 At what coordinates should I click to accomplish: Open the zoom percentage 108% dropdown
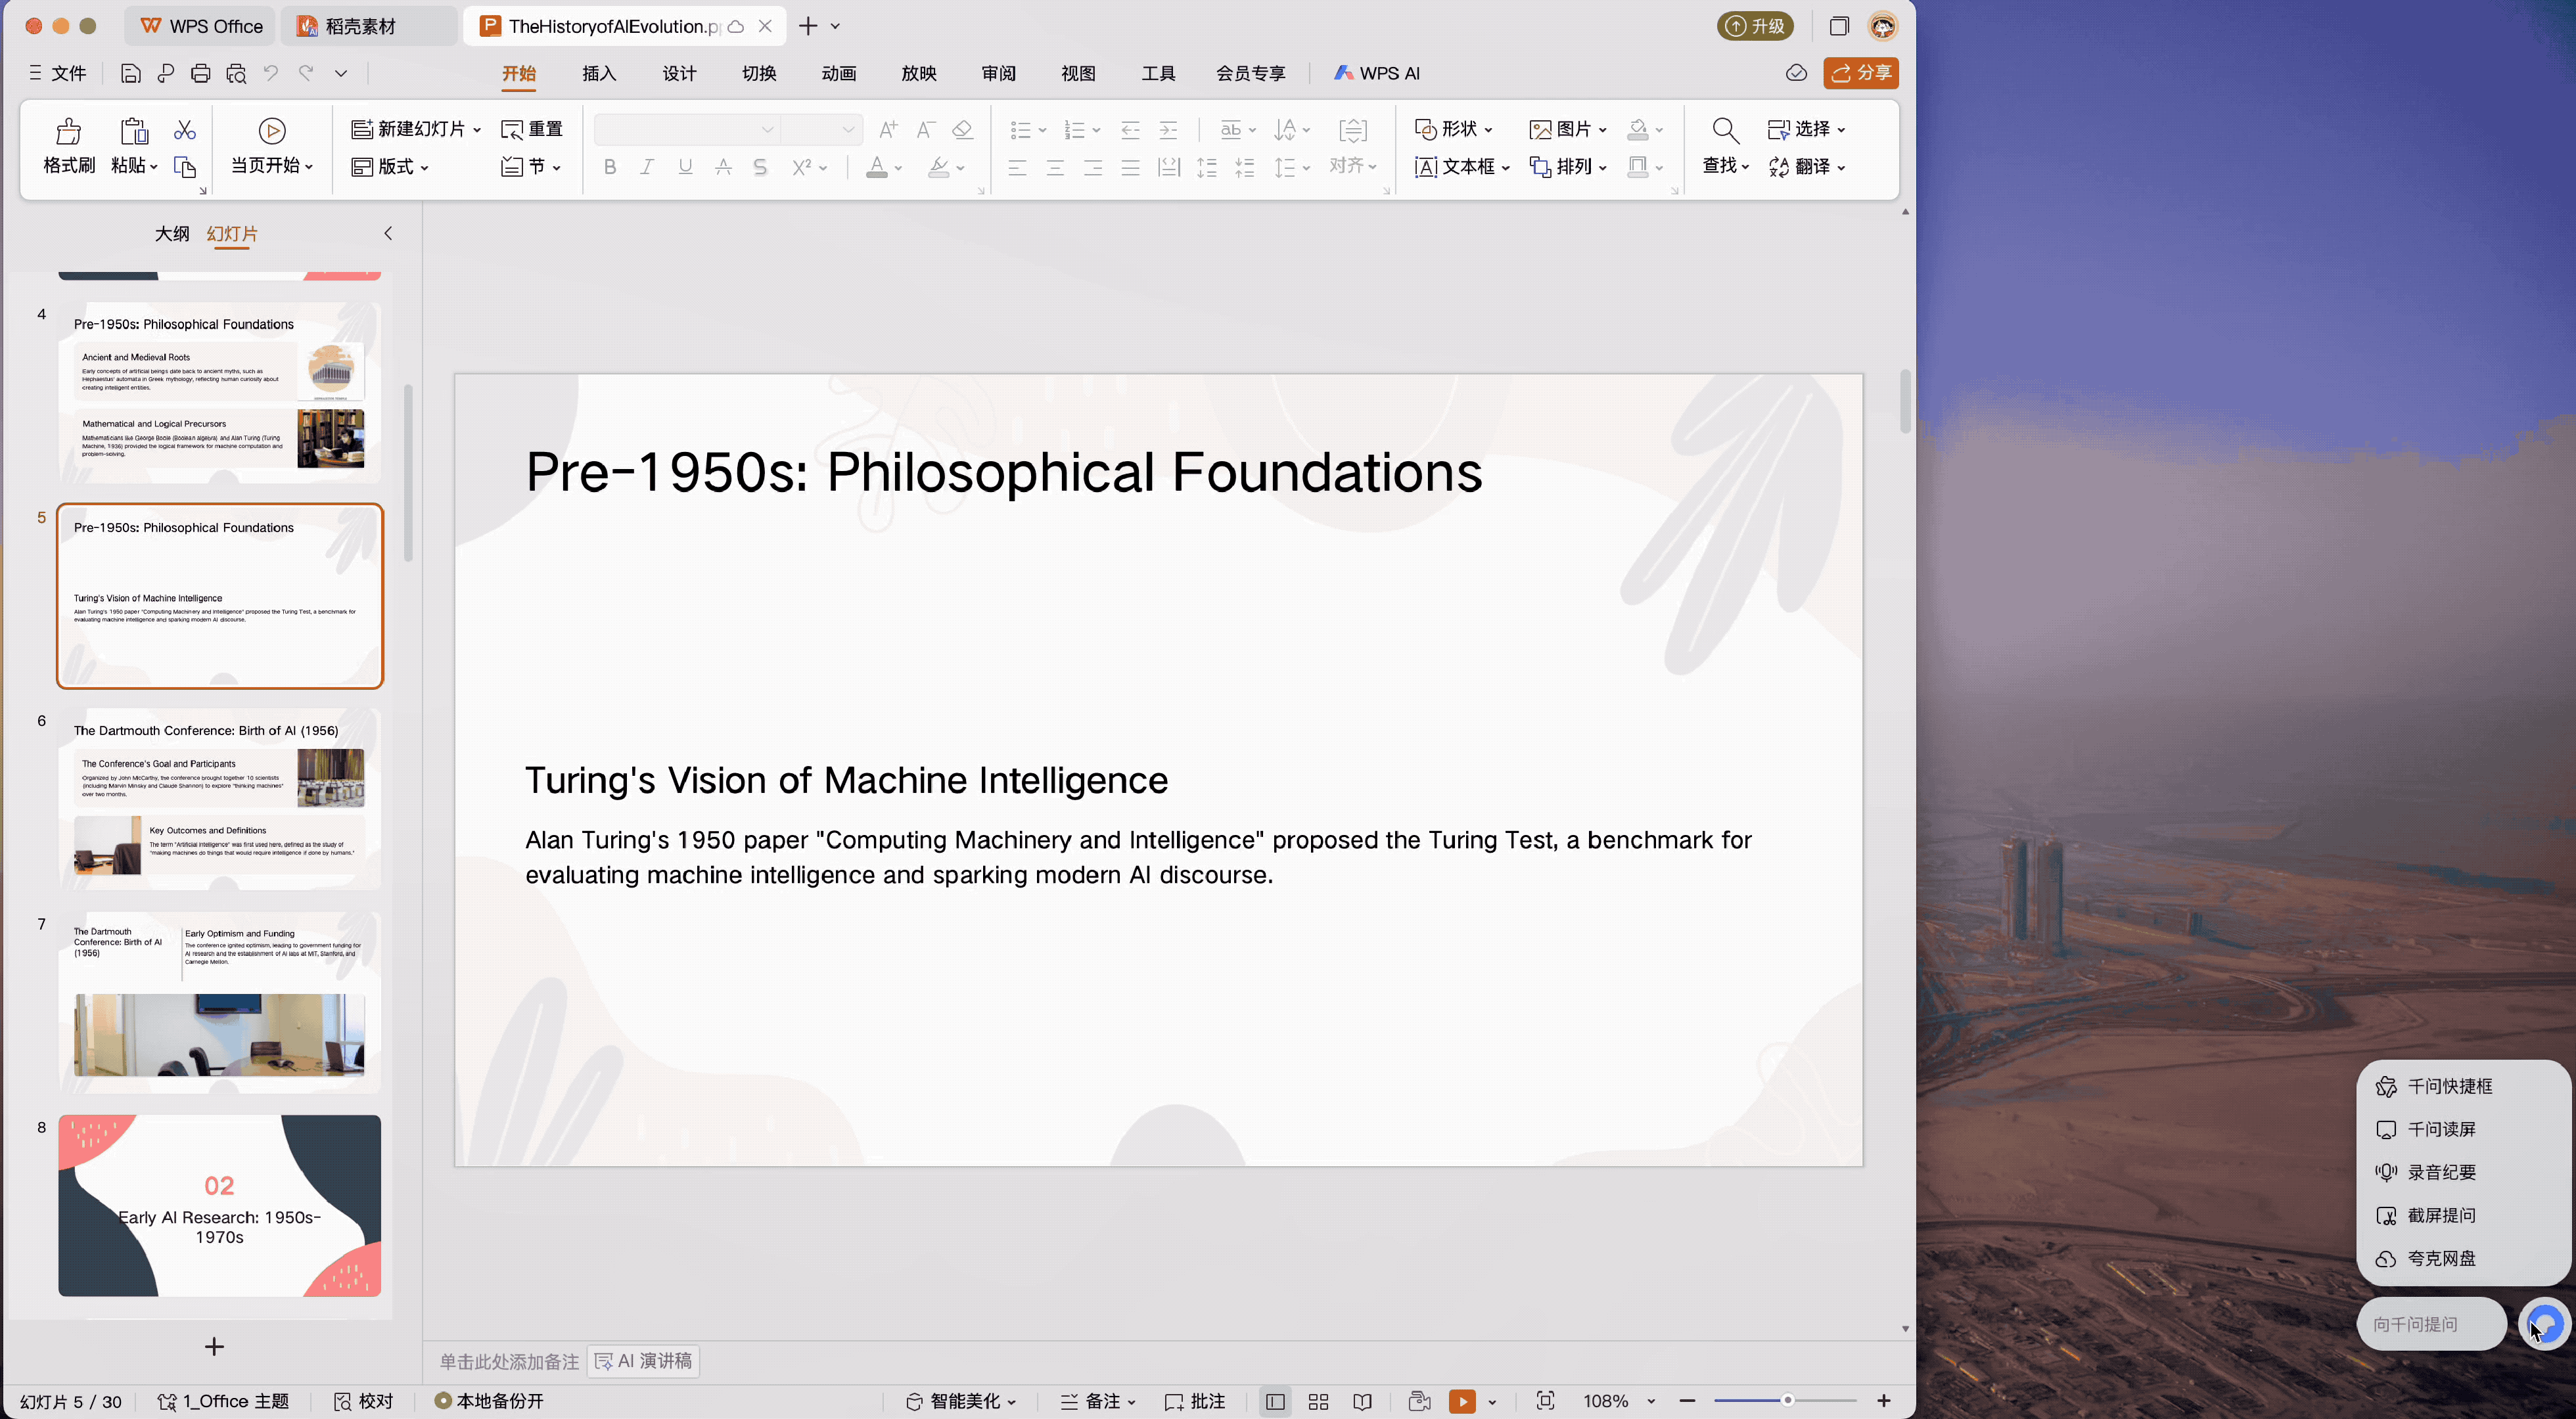[1651, 1401]
